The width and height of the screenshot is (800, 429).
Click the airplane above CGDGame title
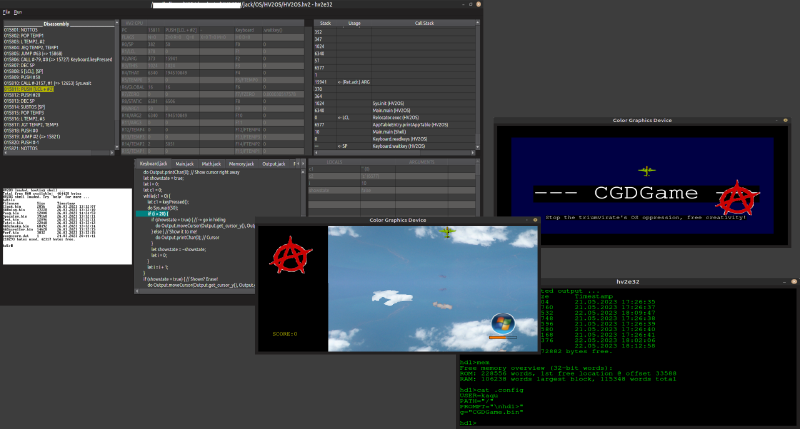coord(648,171)
